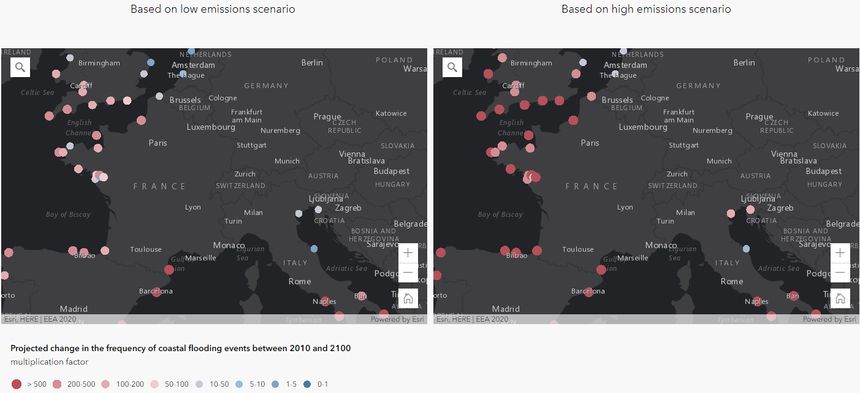Click the > 500 legend swatch
This screenshot has width=860, height=393.
pyautogui.click(x=16, y=384)
